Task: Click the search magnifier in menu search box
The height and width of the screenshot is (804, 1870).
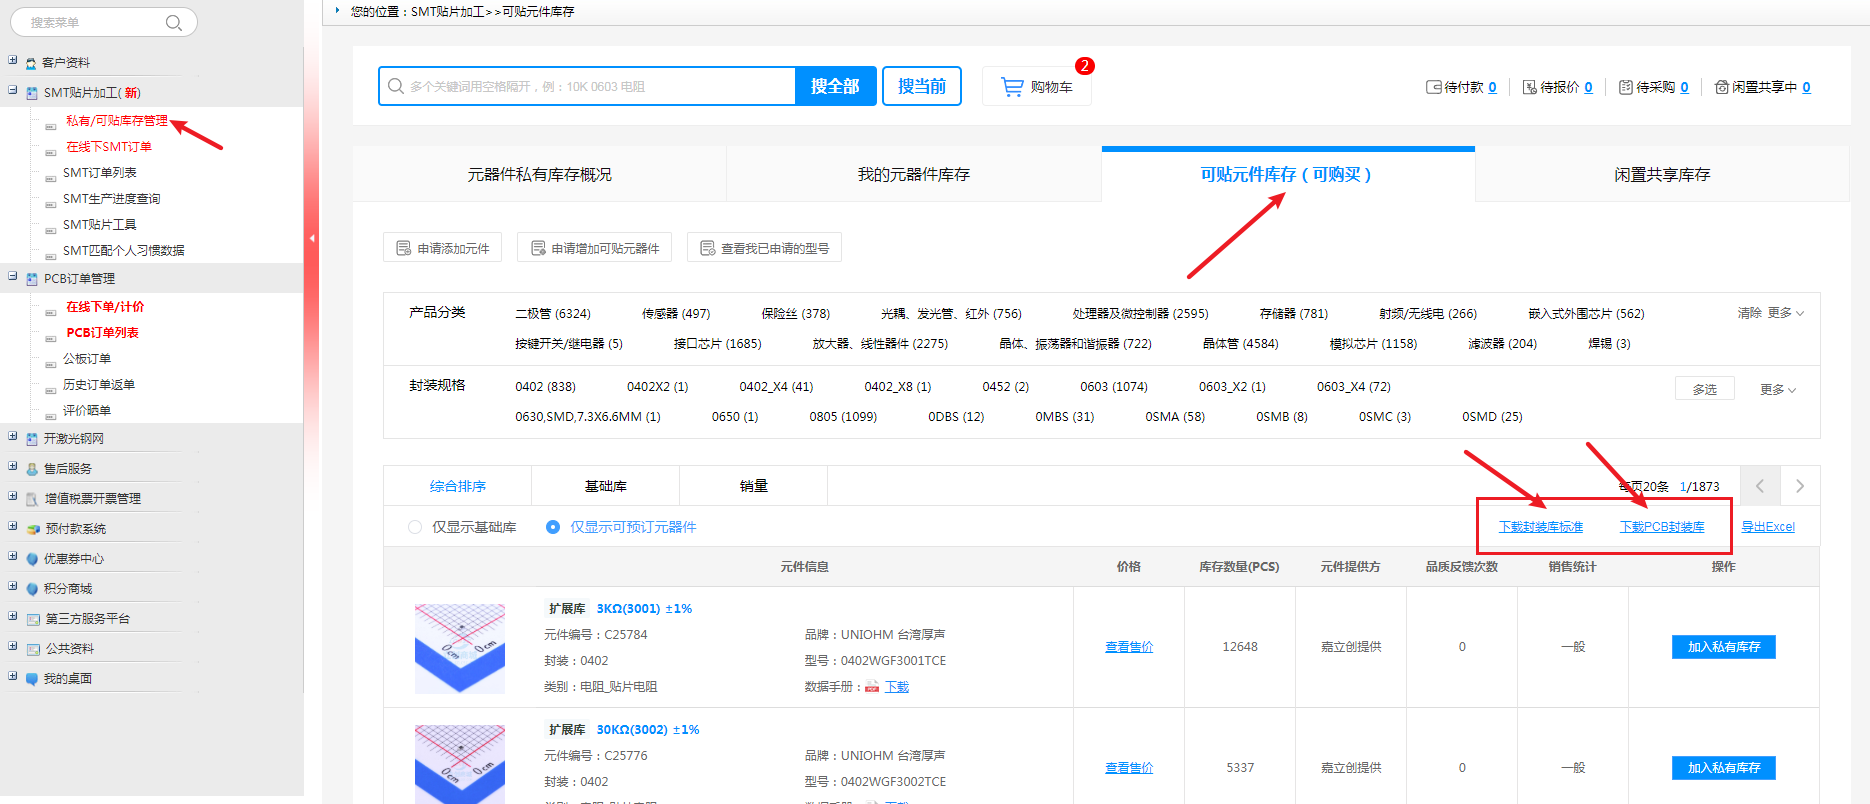Action: coord(174,23)
